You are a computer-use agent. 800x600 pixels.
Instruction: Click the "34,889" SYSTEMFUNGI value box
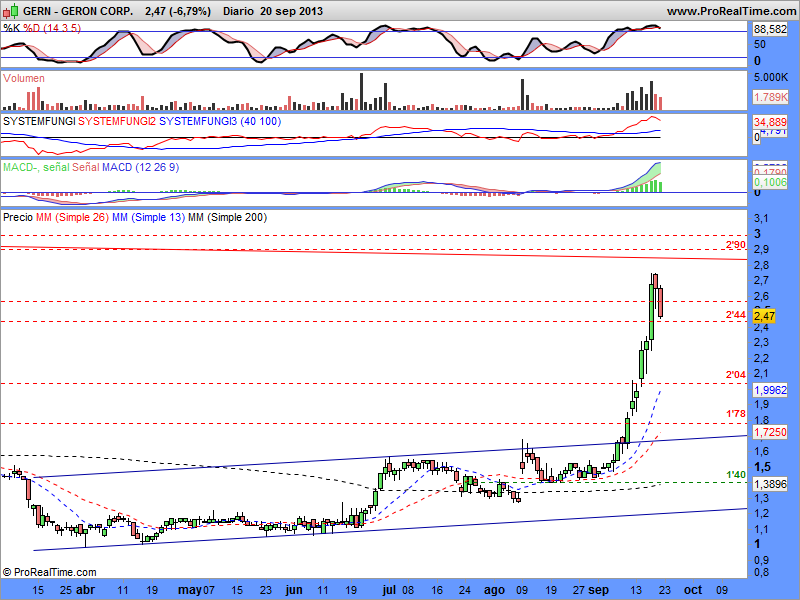pyautogui.click(x=770, y=122)
